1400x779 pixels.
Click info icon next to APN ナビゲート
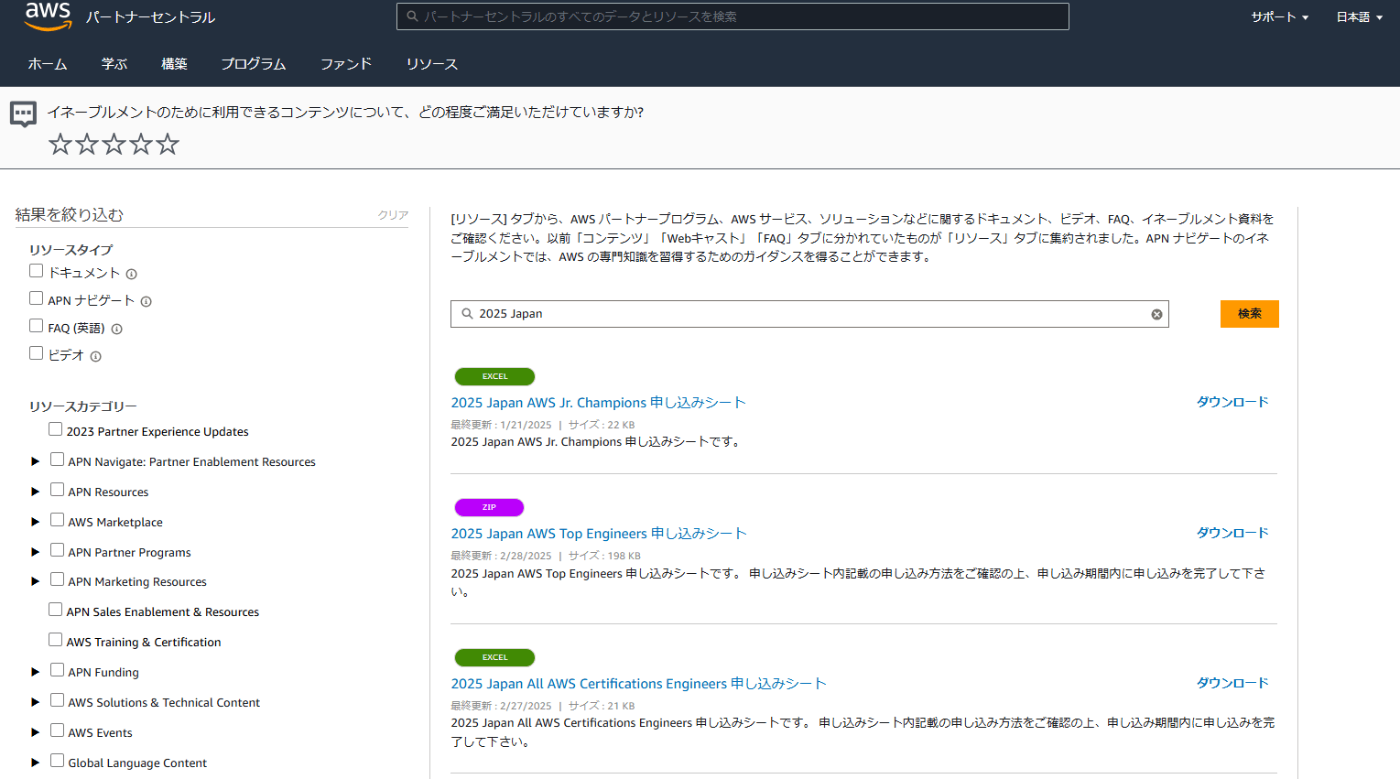(146, 302)
